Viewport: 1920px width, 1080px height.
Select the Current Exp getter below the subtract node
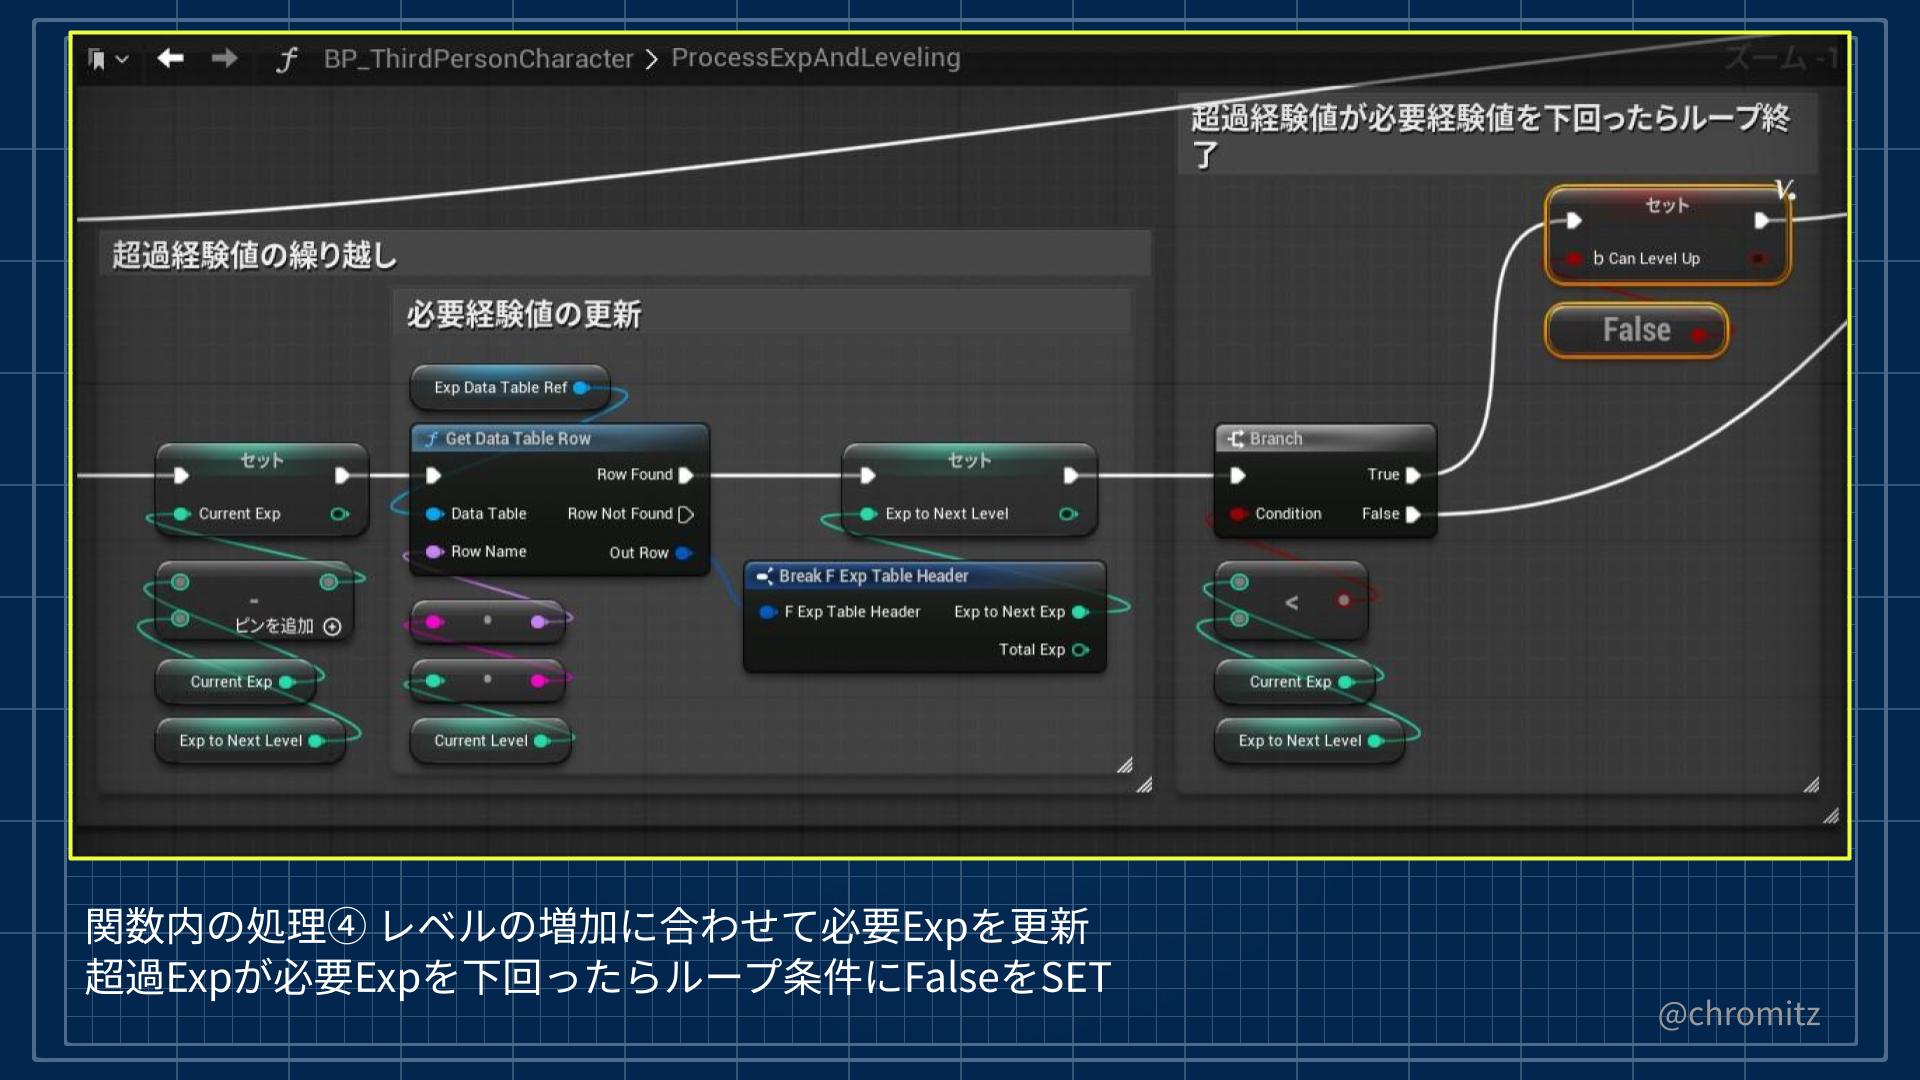click(x=235, y=682)
